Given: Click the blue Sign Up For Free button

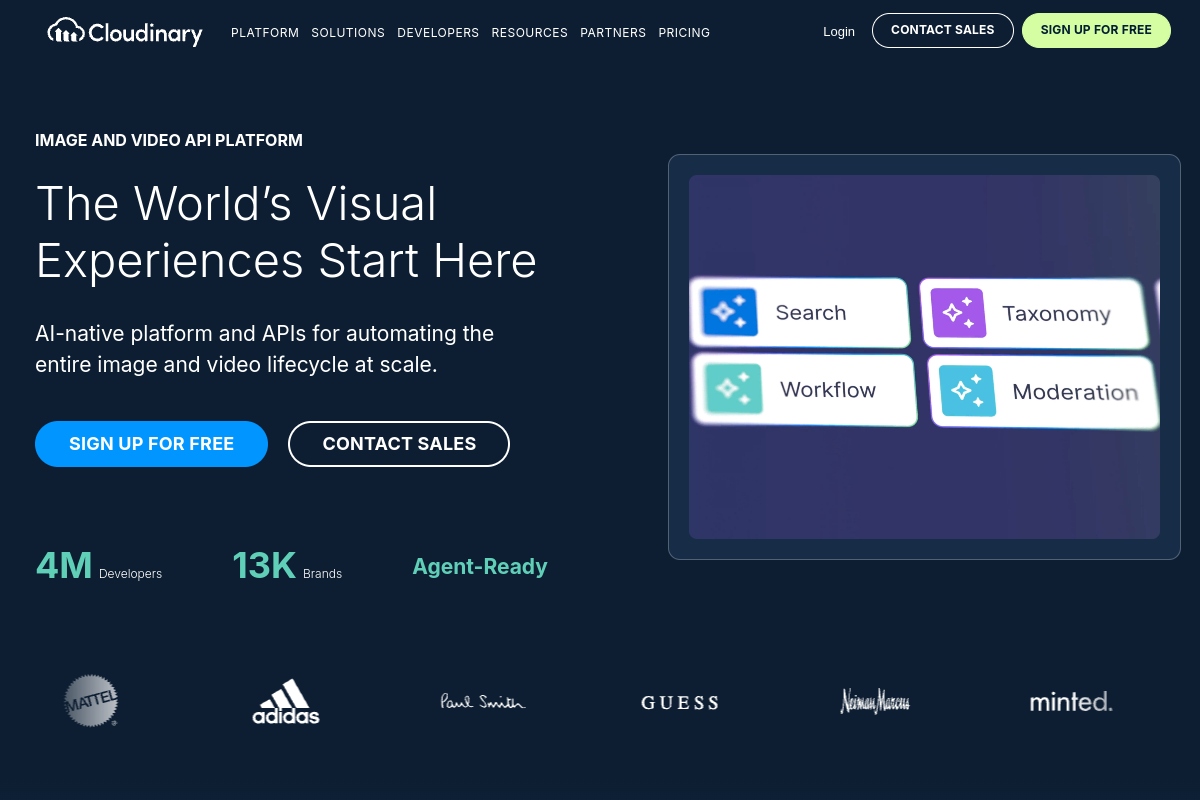Looking at the screenshot, I should coord(151,444).
